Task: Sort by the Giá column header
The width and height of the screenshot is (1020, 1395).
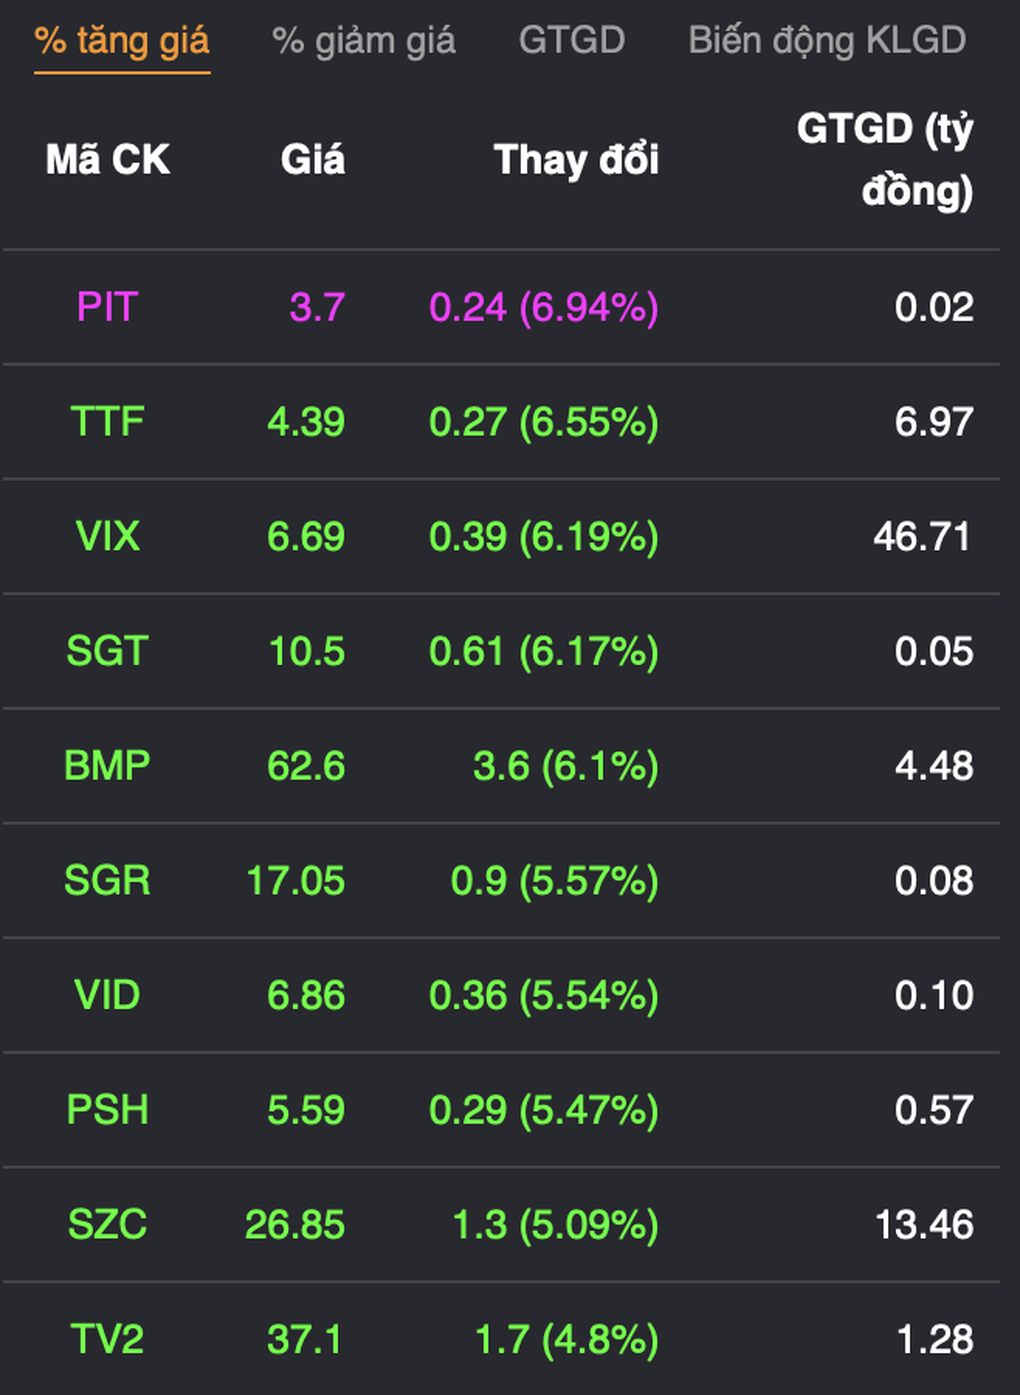Action: tap(313, 160)
